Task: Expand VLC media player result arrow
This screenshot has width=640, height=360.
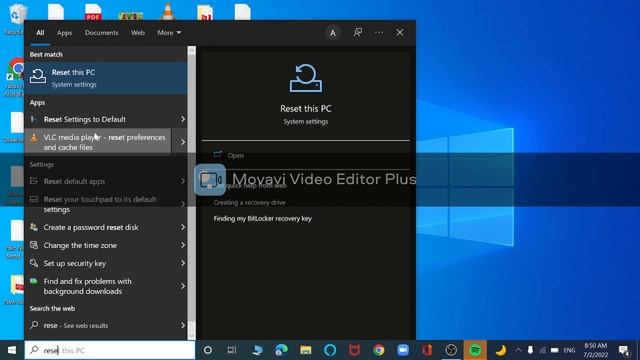Action: coord(183,142)
